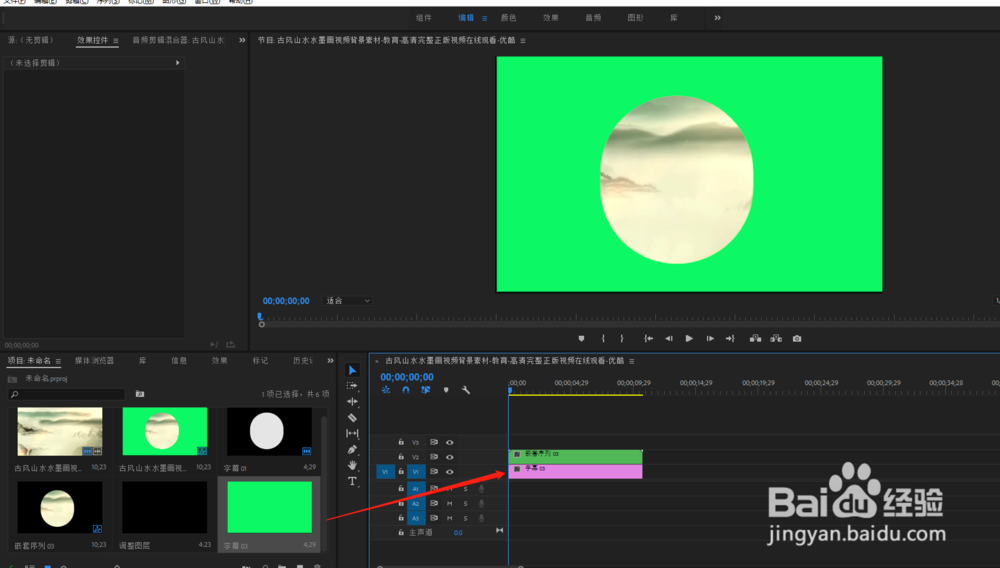Select the Selection tool arrow
1000x568 pixels.
[x=352, y=370]
